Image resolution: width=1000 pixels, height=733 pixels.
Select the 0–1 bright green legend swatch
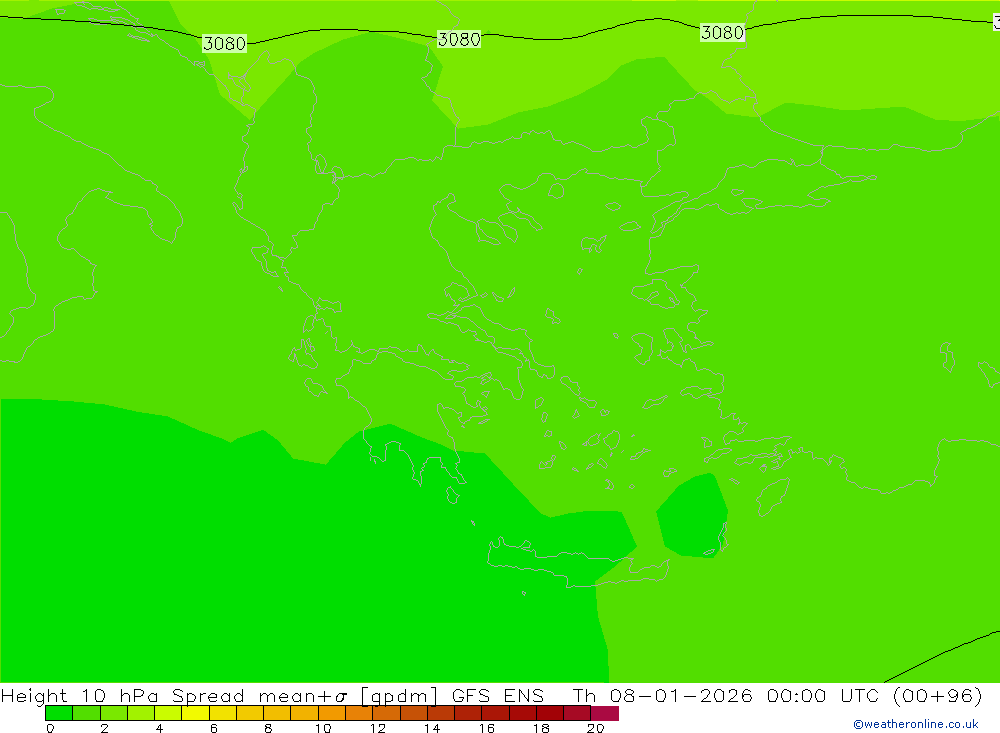pyautogui.click(x=59, y=713)
